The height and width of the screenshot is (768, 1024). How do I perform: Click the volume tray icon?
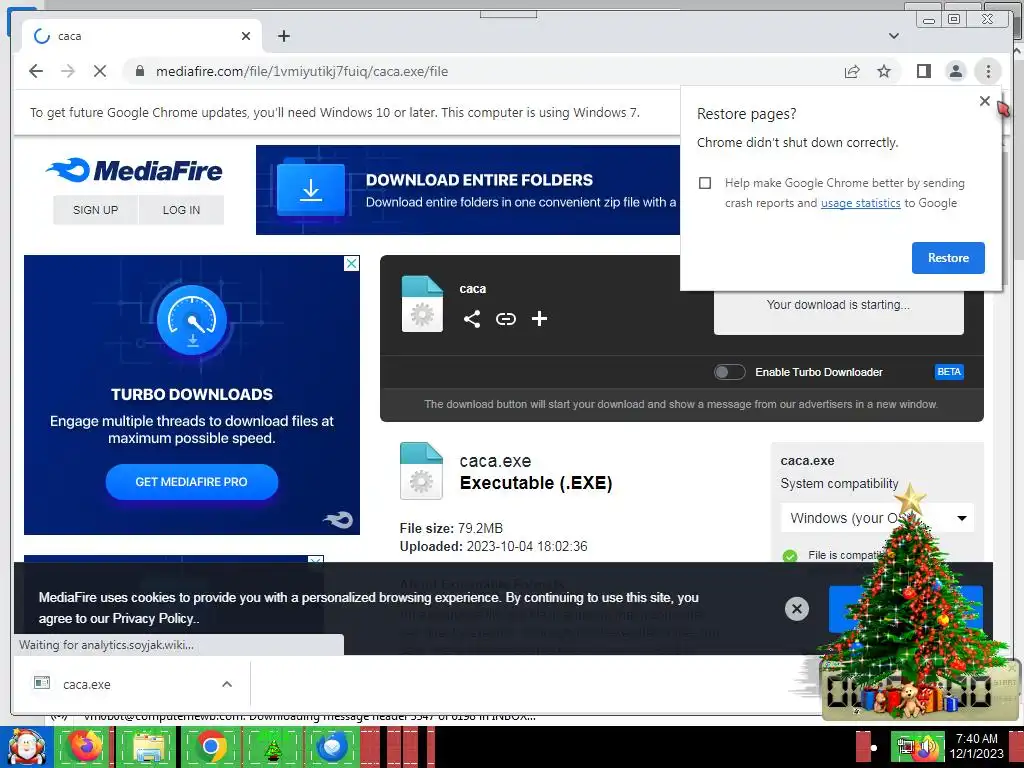pos(925,747)
